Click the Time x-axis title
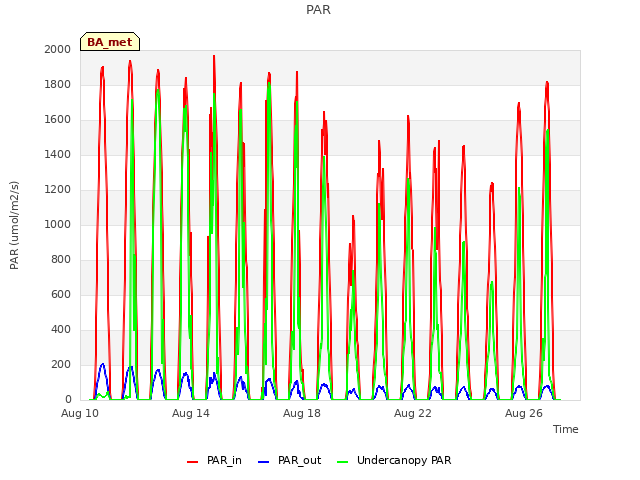This screenshot has width=640, height=480. tap(565, 429)
